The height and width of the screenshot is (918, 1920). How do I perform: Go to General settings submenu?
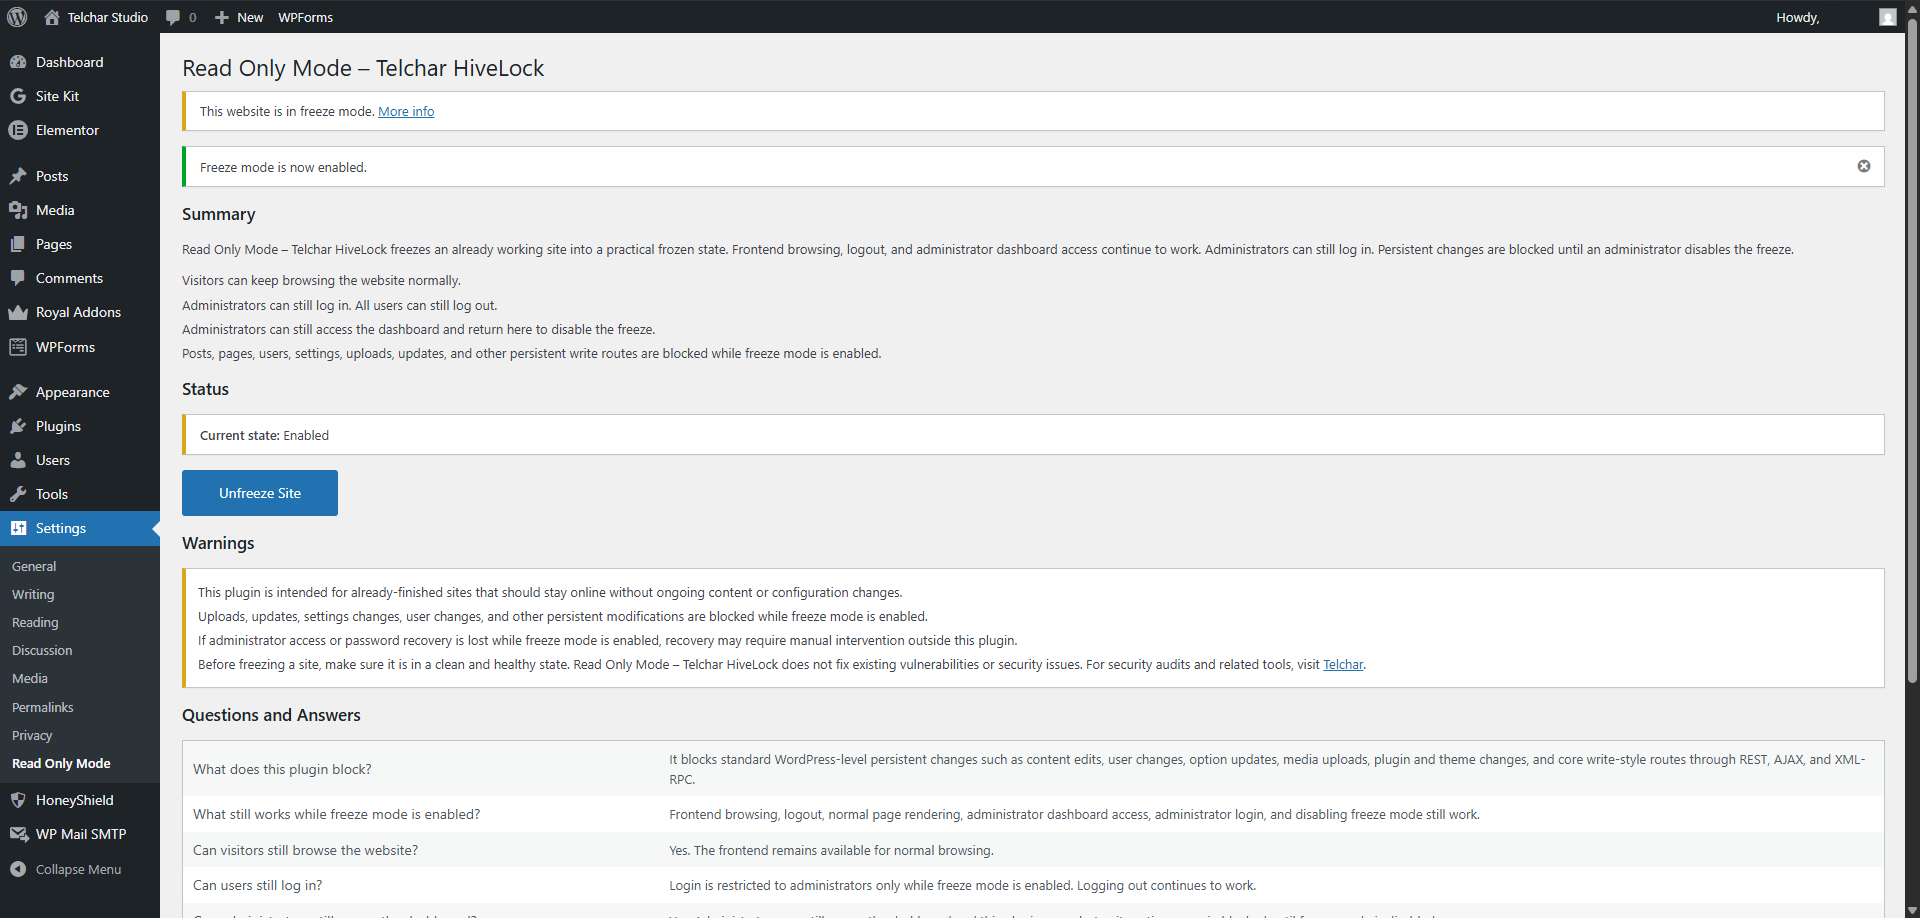pos(34,566)
